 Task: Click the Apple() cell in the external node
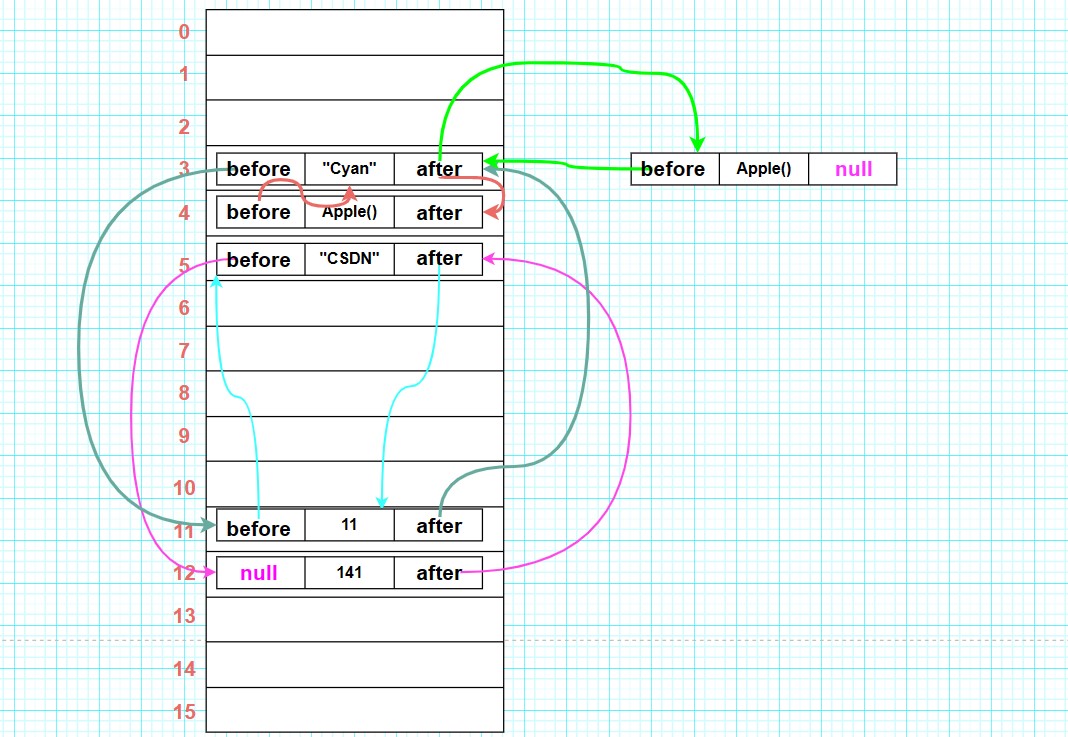tap(764, 169)
